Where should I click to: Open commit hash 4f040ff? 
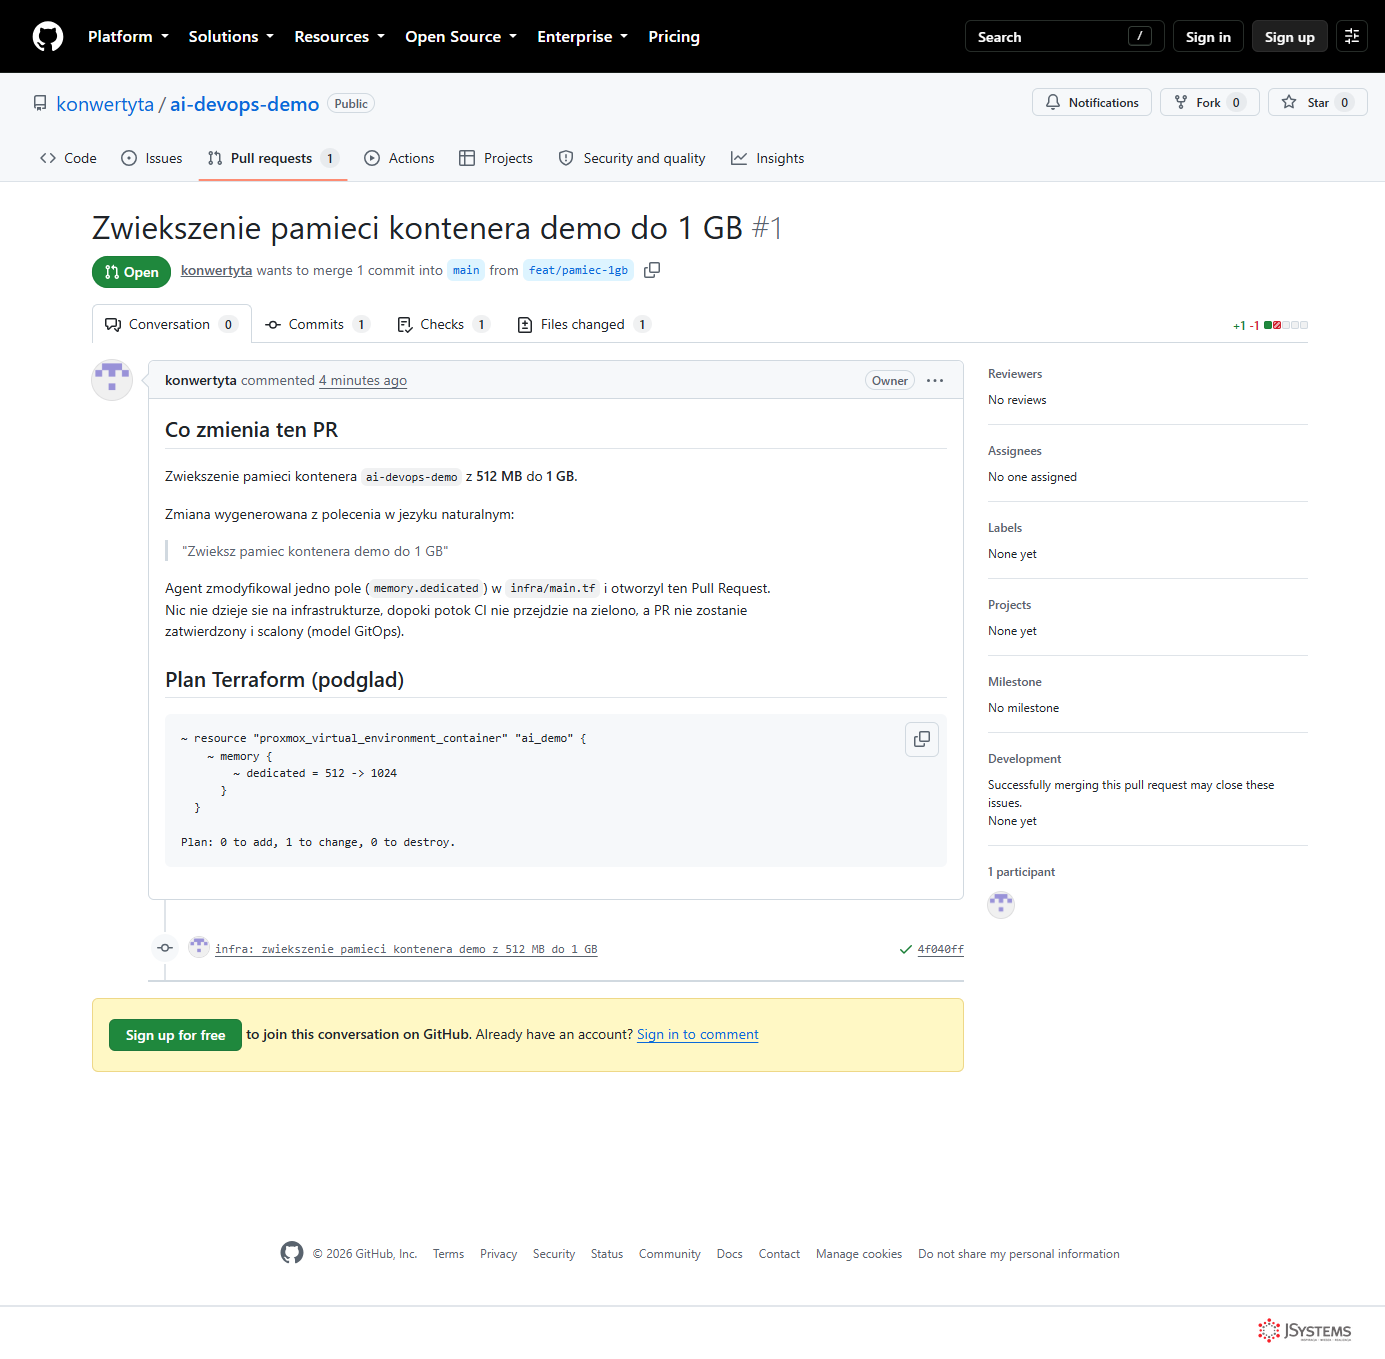(x=941, y=949)
